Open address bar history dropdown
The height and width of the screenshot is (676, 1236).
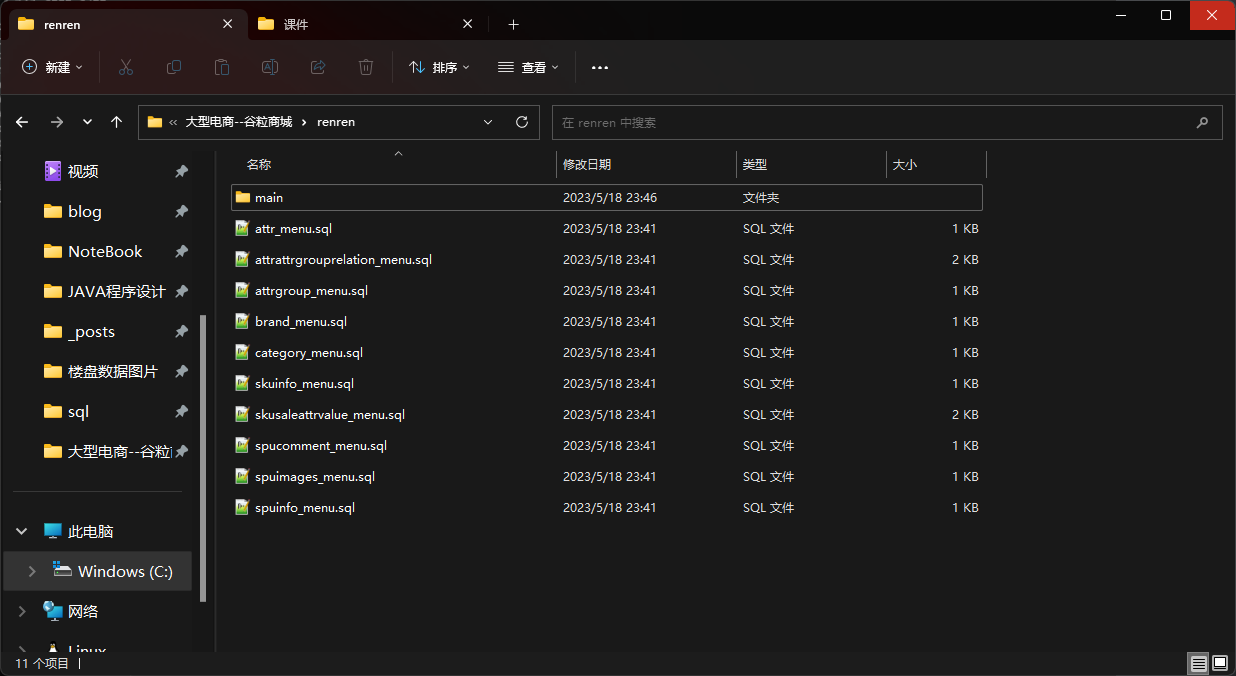488,122
